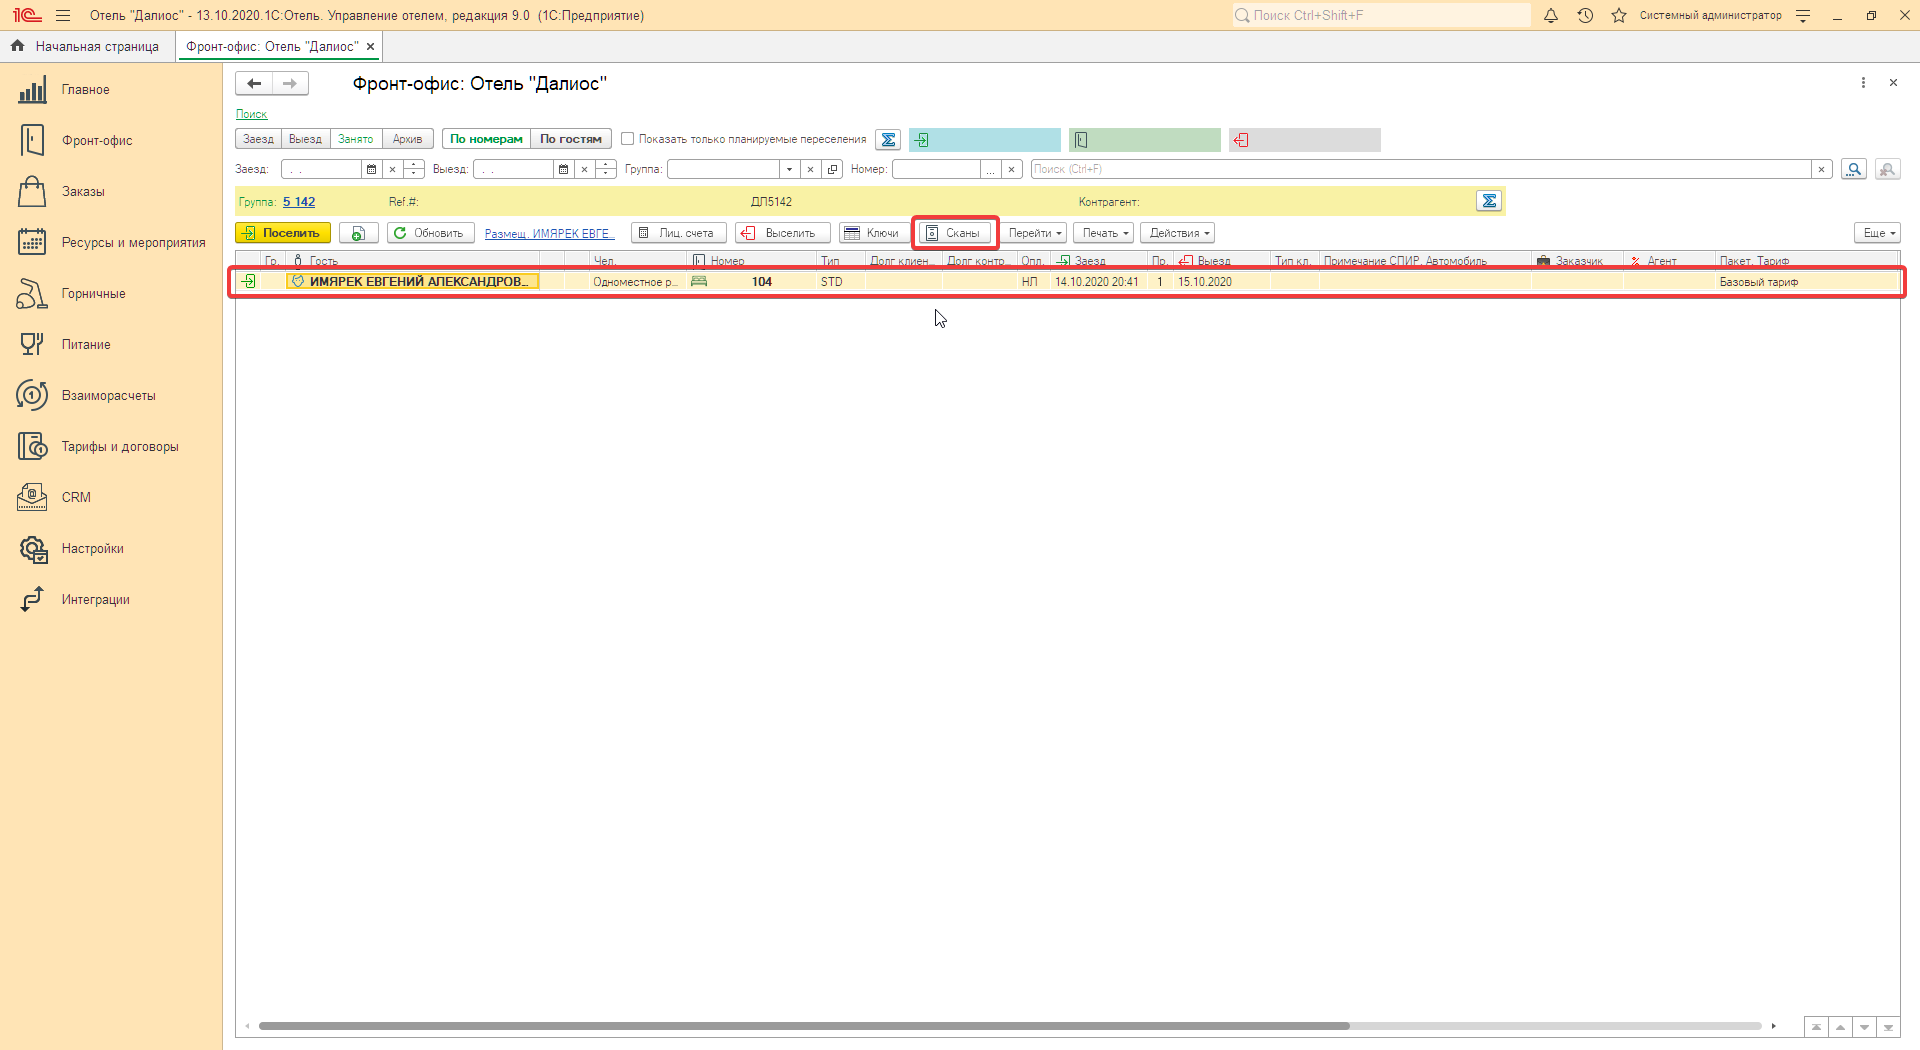The image size is (1920, 1050).
Task: Click the Ресурсы и мероприятия calendar icon
Action: 32,243
